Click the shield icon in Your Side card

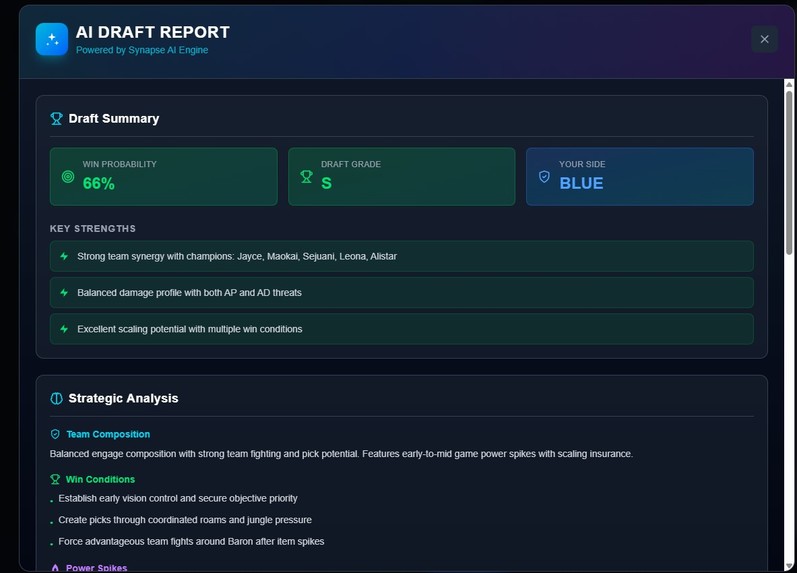coord(544,176)
